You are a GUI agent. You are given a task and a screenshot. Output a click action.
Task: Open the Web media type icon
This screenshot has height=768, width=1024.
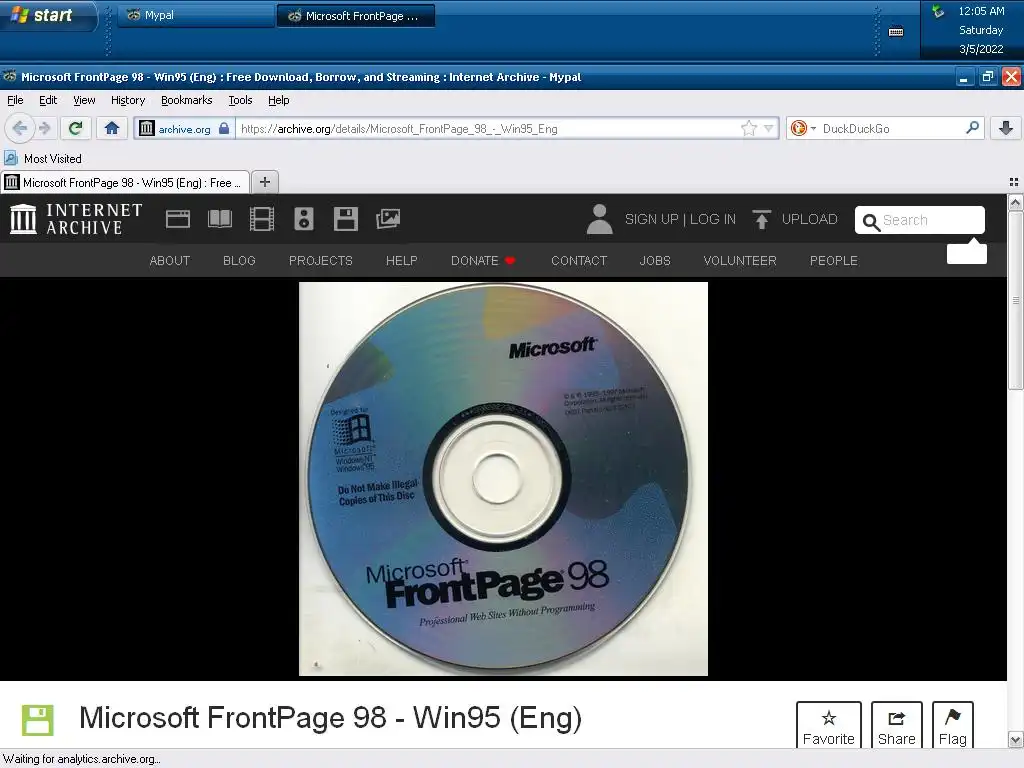178,219
